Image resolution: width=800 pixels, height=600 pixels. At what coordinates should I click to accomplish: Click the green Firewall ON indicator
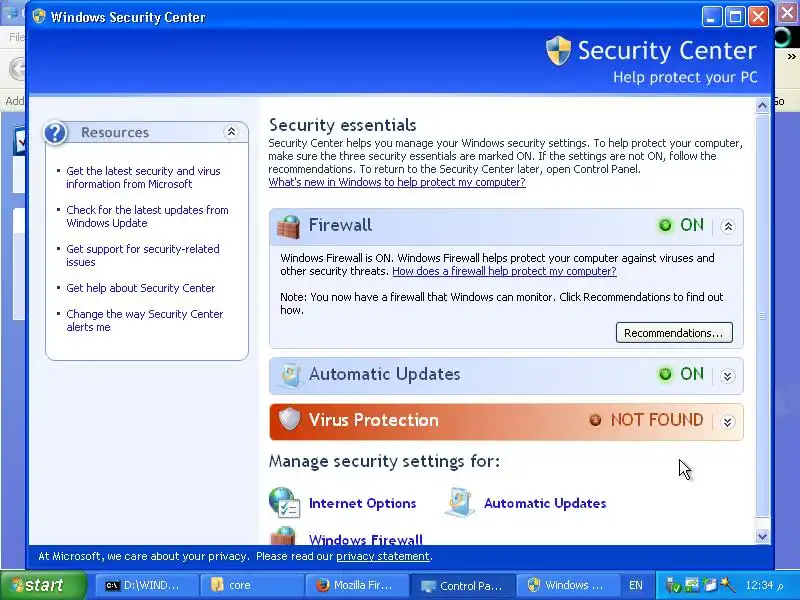click(665, 225)
